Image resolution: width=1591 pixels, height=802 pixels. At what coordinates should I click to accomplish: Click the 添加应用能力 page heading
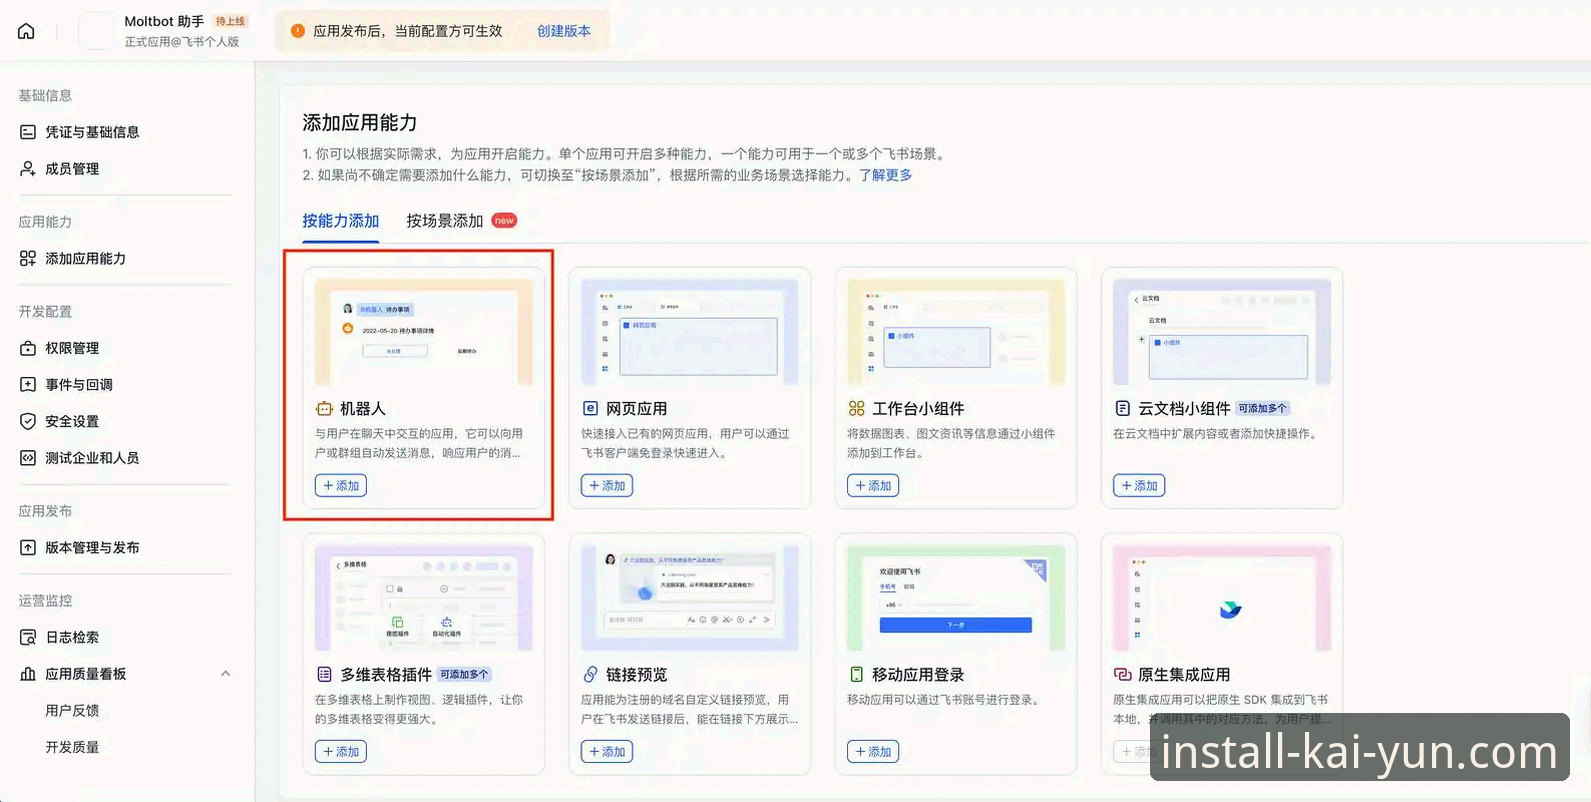(360, 123)
